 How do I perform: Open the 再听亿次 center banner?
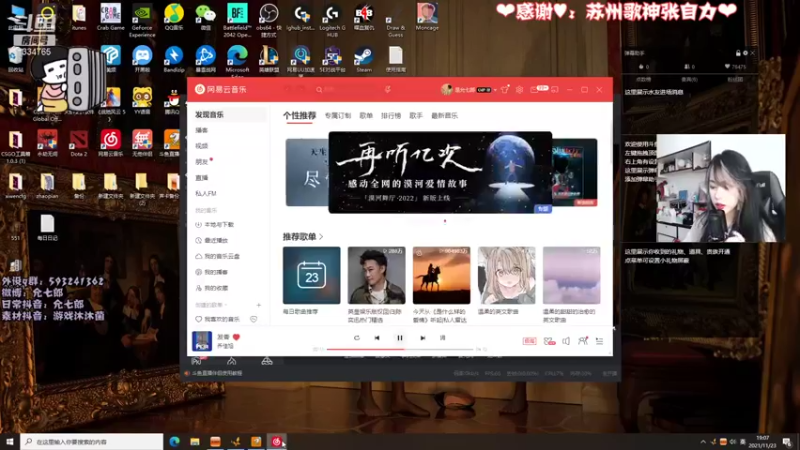click(x=440, y=172)
